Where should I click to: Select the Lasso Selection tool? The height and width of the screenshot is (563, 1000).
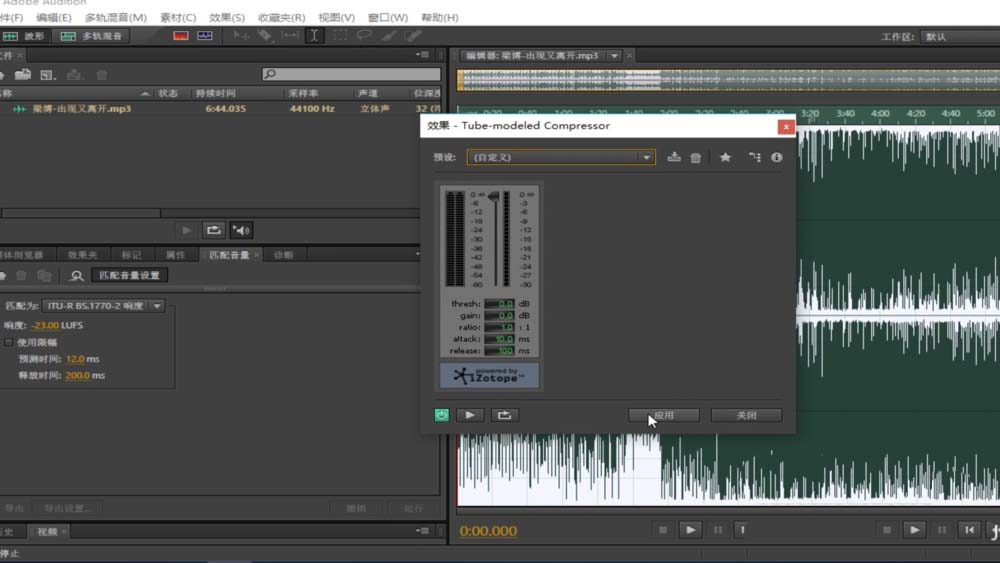364,36
